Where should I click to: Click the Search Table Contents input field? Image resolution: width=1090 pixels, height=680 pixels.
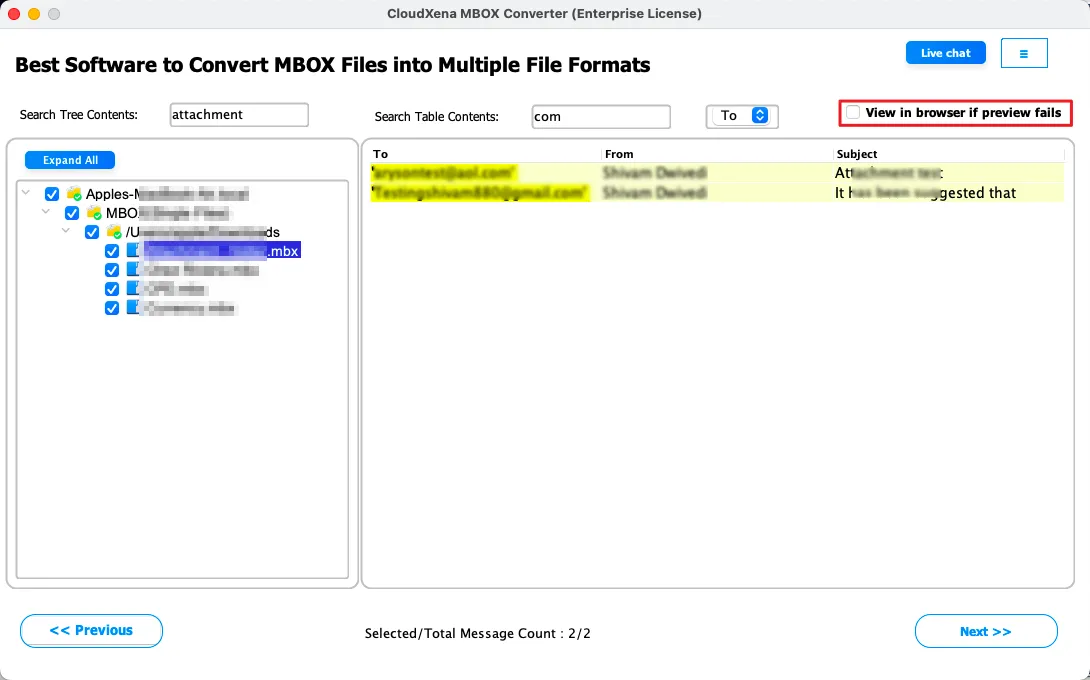pos(600,116)
